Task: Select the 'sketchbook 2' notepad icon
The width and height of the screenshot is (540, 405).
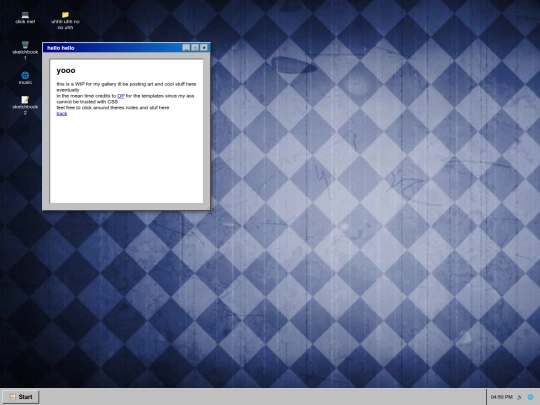Action: (25, 105)
